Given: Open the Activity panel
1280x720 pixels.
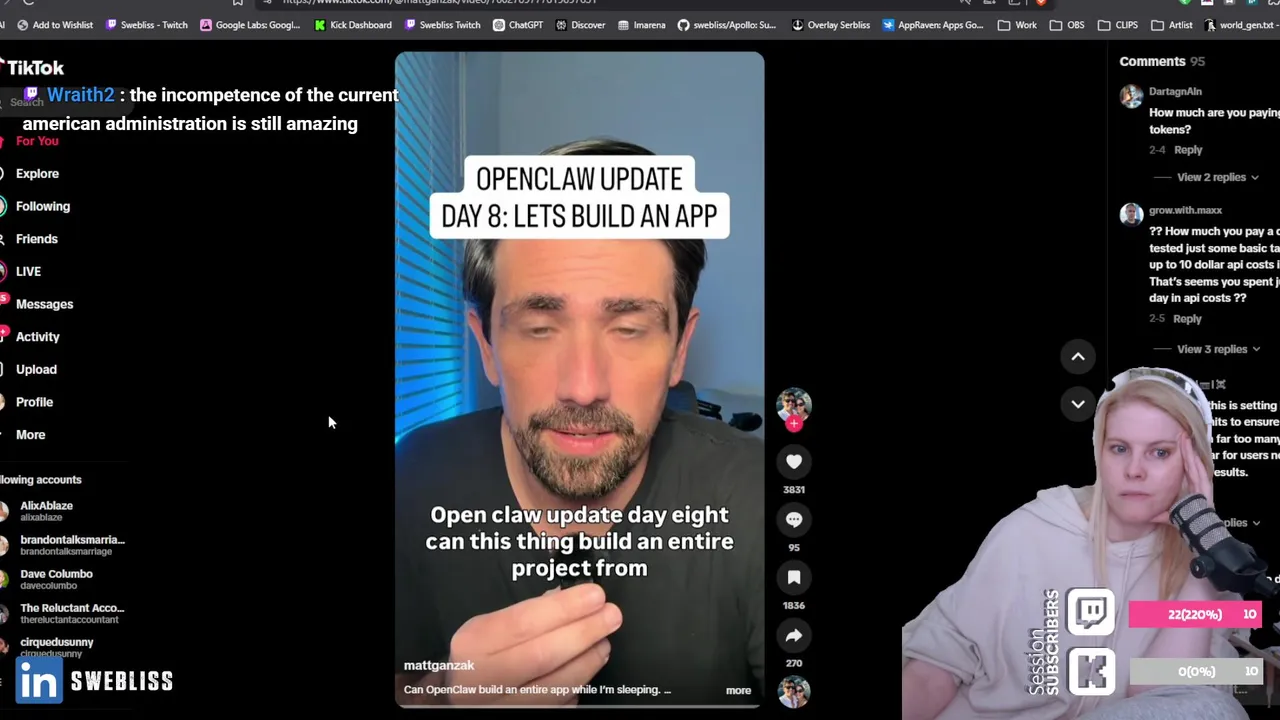Looking at the screenshot, I should pos(38,337).
